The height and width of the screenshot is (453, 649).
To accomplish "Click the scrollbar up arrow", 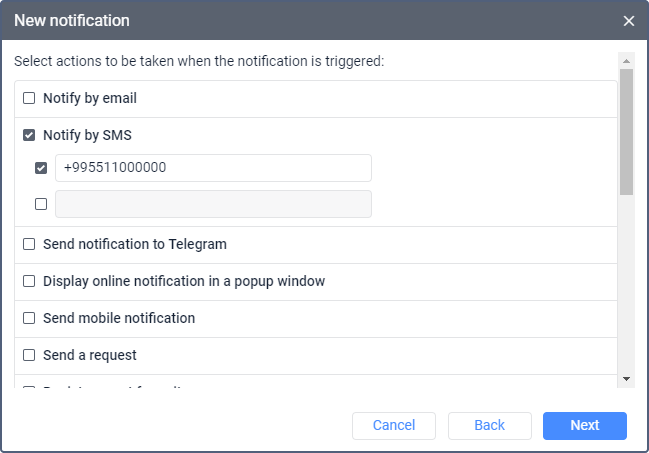I will (x=626, y=59).
